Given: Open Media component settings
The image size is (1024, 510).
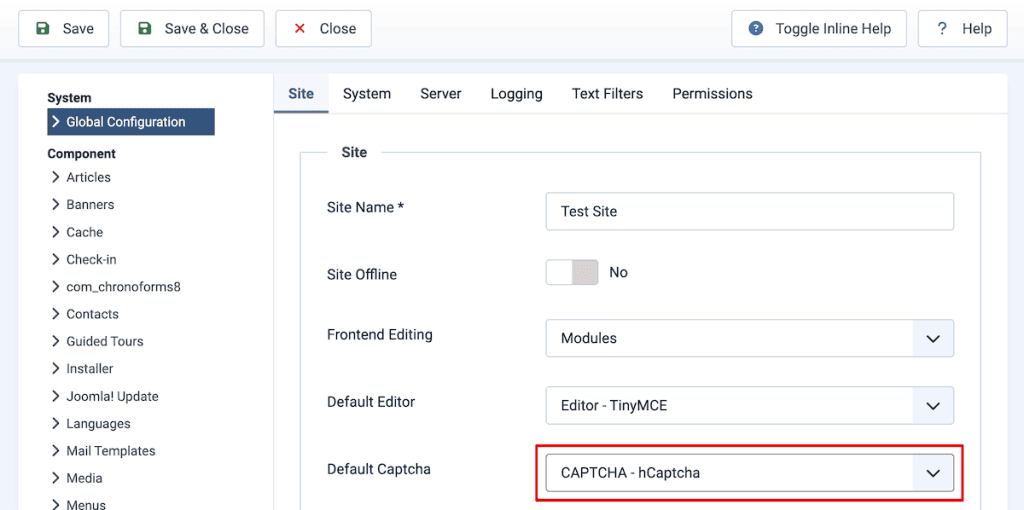Looking at the screenshot, I should (77, 479).
